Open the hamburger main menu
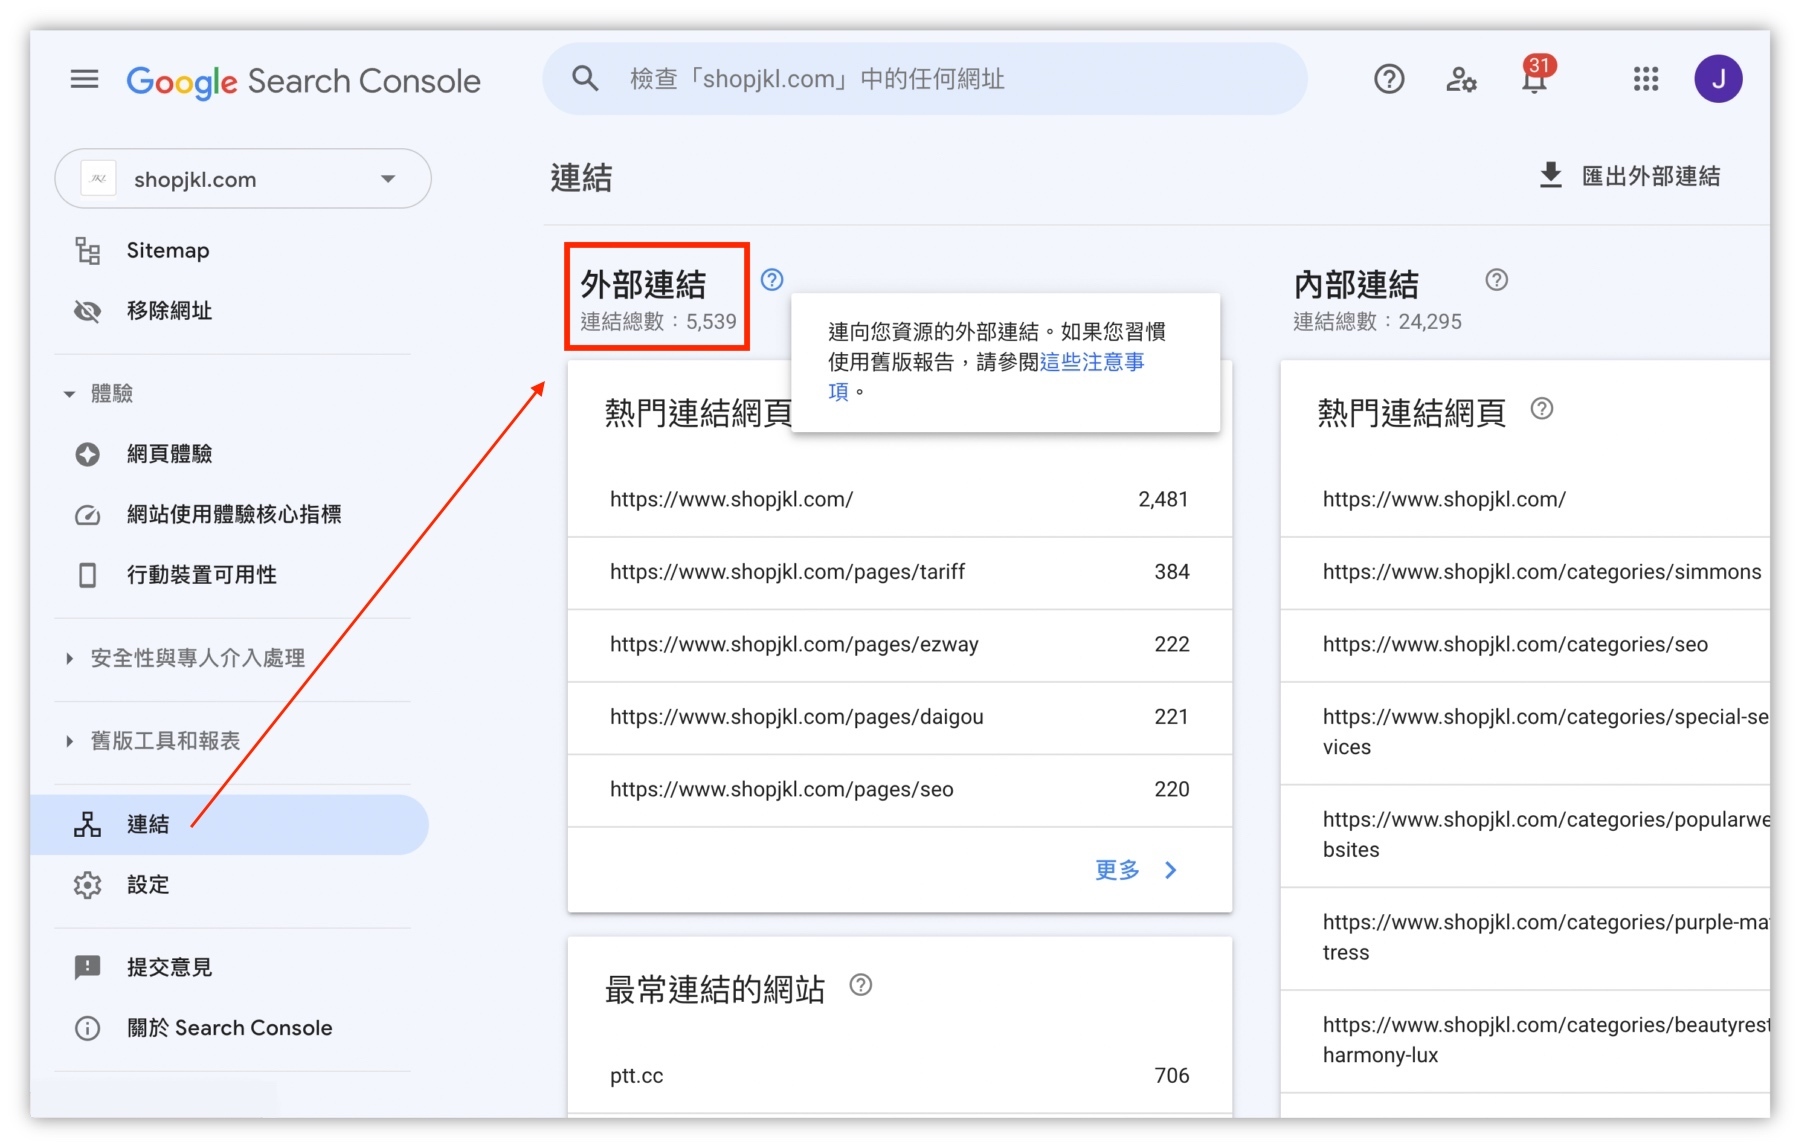Screen dimensions: 1800x1148 click(x=84, y=79)
